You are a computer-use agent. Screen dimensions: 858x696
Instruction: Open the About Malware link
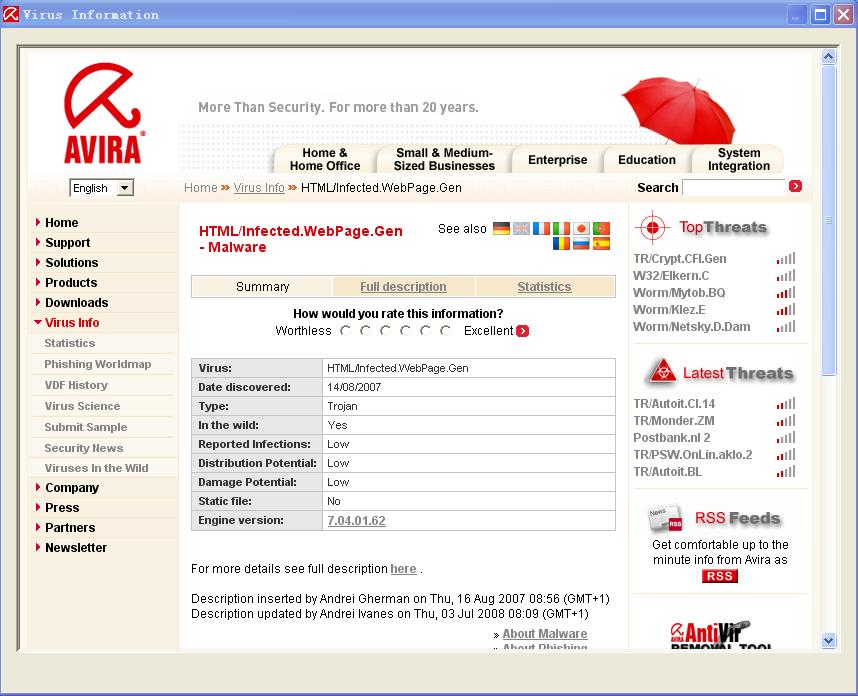(x=545, y=634)
